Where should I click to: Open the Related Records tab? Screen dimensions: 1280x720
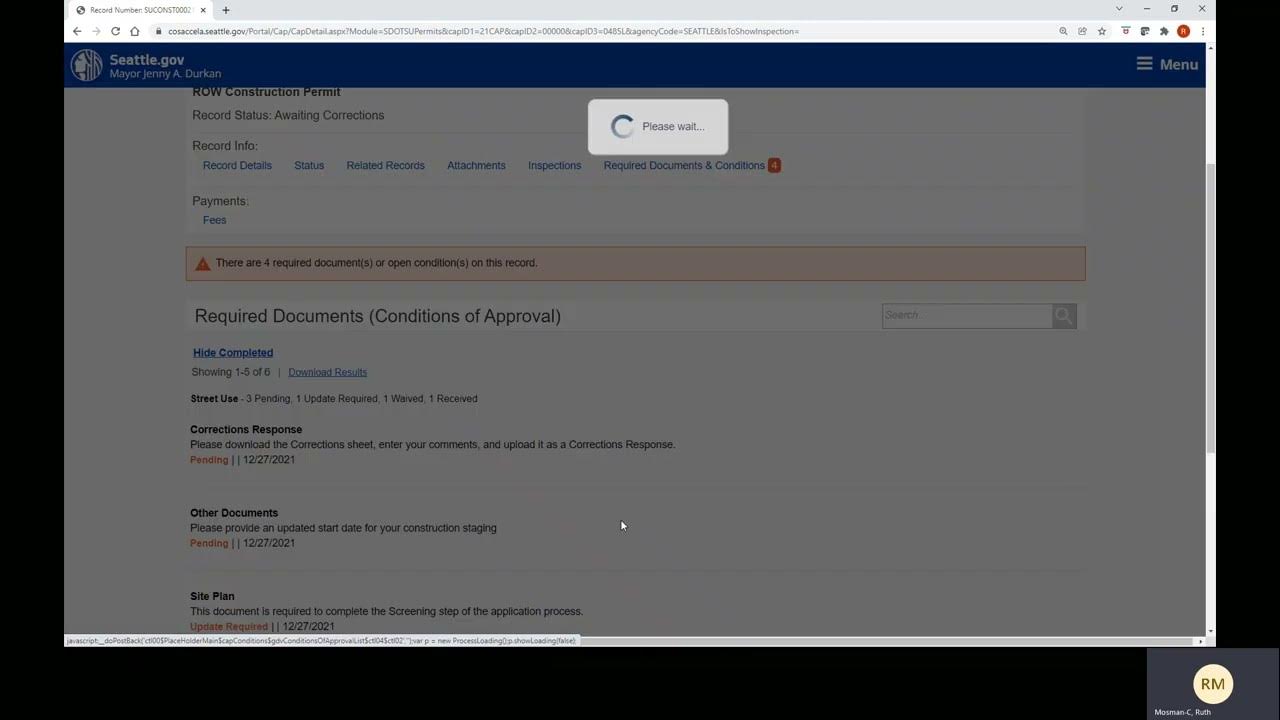point(385,165)
